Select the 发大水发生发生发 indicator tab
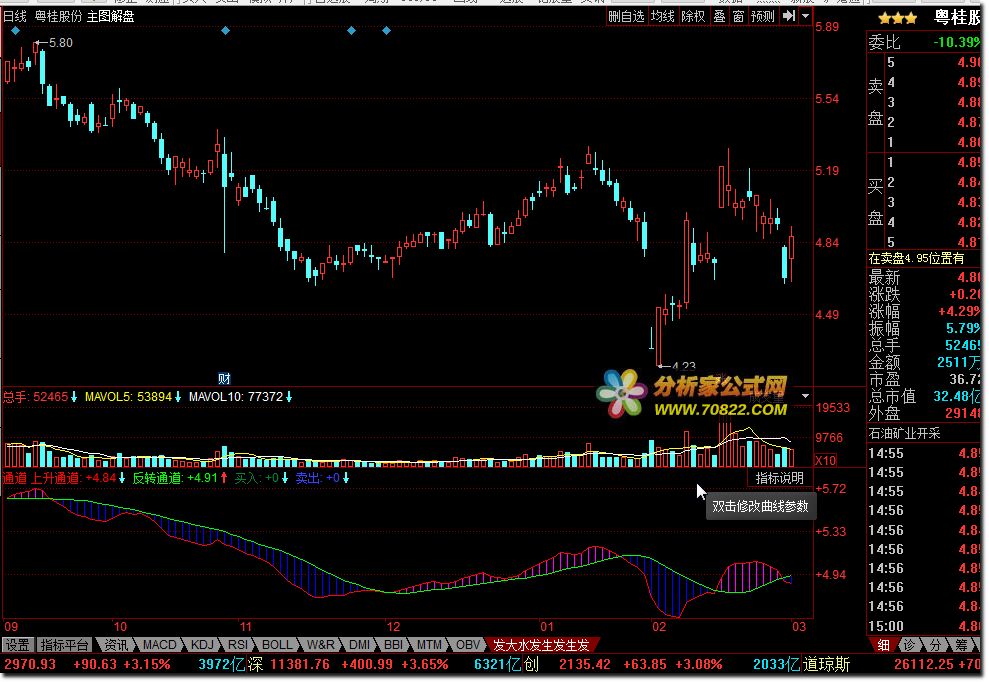The image size is (989, 682). pyautogui.click(x=541, y=645)
